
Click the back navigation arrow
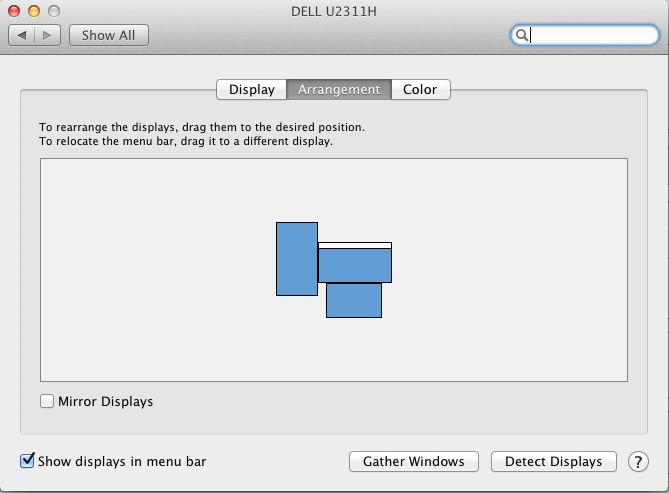22,35
